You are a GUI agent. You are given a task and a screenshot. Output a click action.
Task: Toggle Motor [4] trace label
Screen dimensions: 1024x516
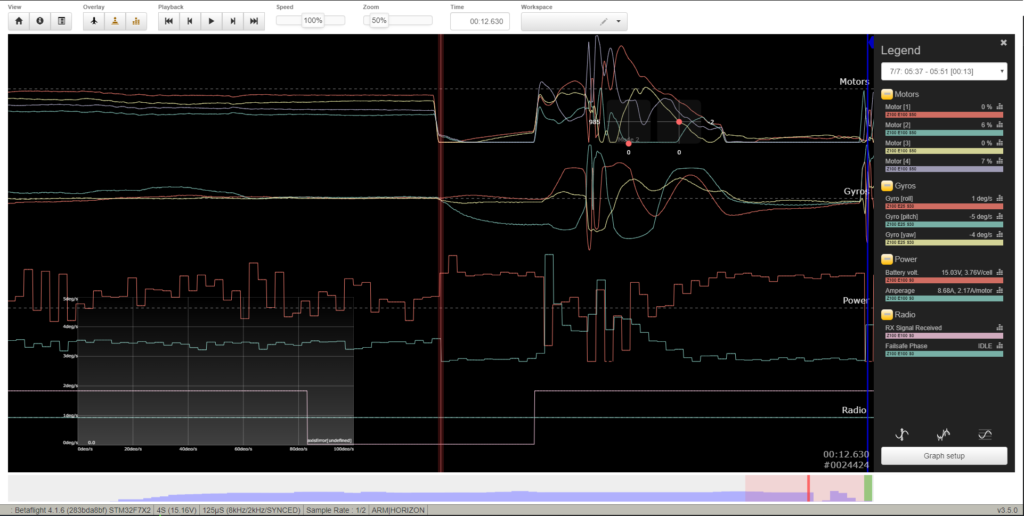point(897,161)
